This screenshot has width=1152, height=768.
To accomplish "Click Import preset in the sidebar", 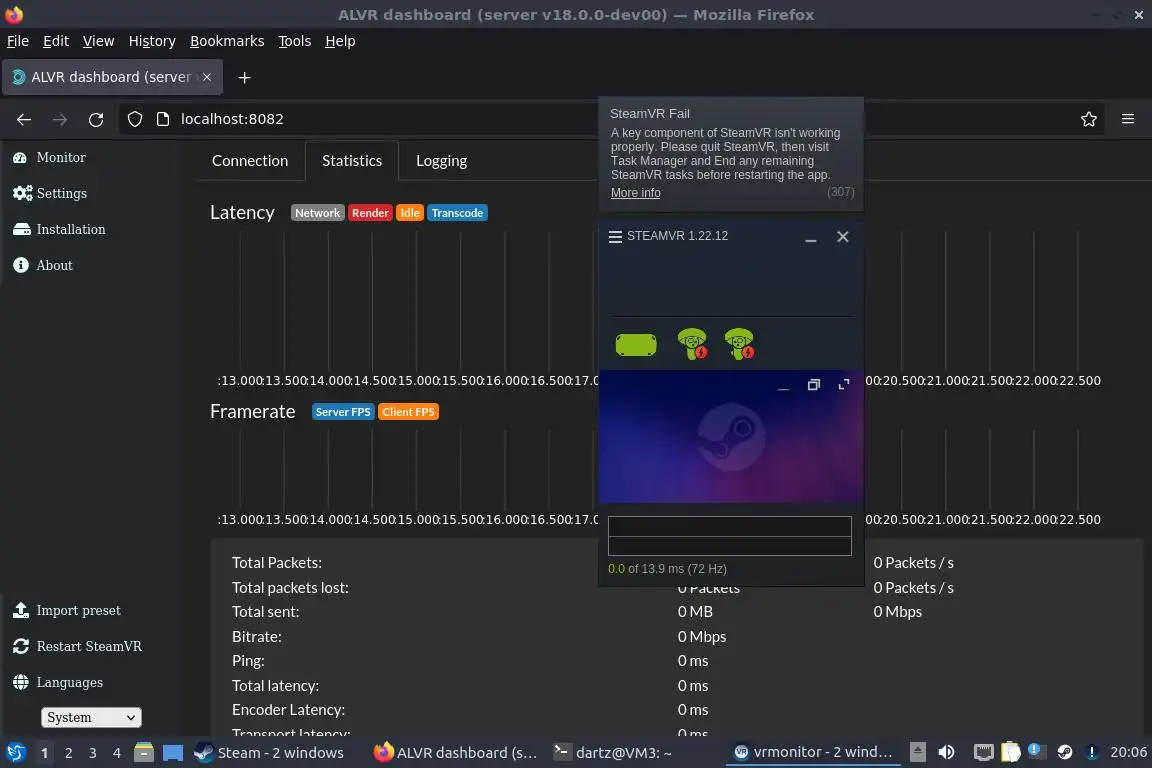I will click(67, 611).
